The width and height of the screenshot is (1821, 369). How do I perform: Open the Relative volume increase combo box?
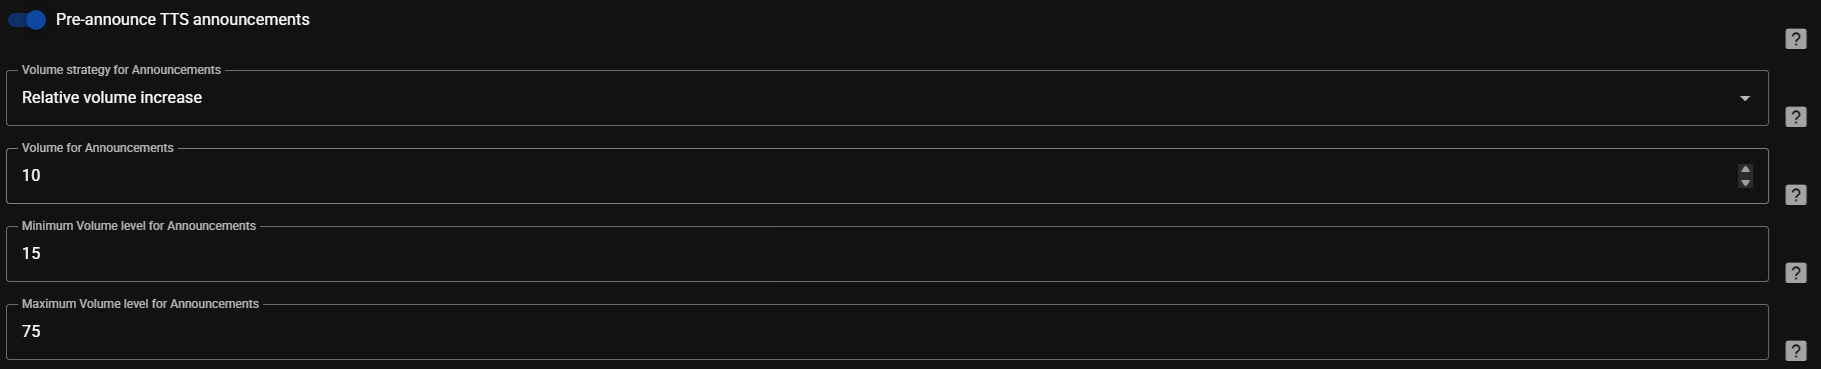887,98
